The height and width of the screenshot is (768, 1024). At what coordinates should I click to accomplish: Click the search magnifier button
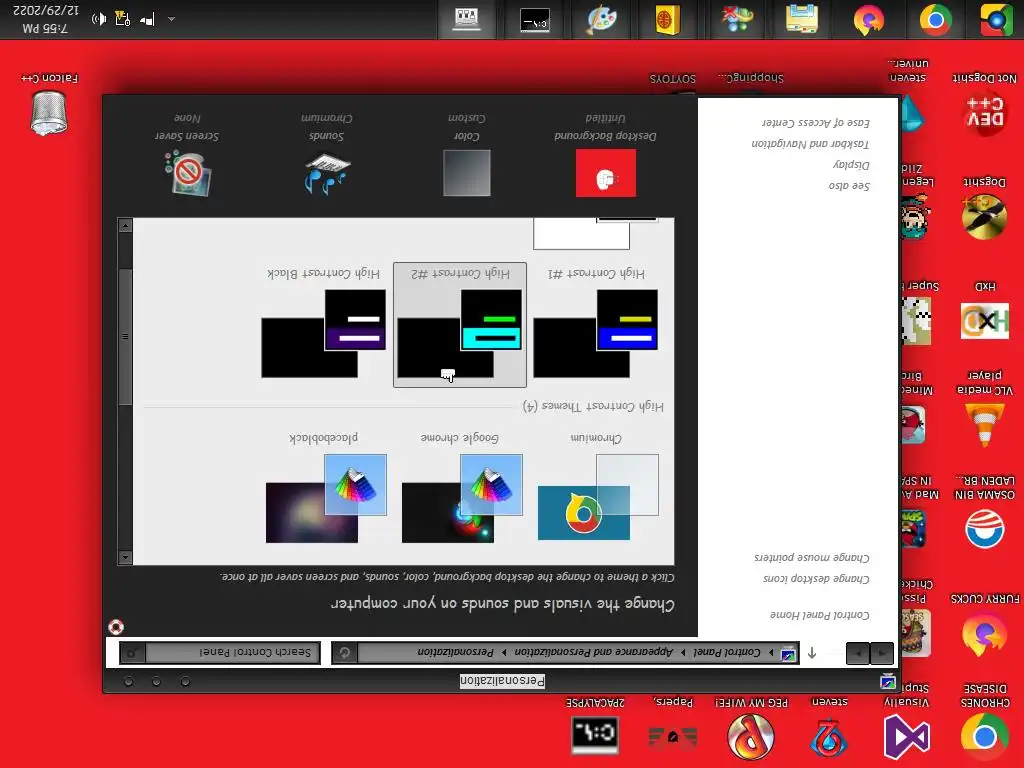(133, 652)
